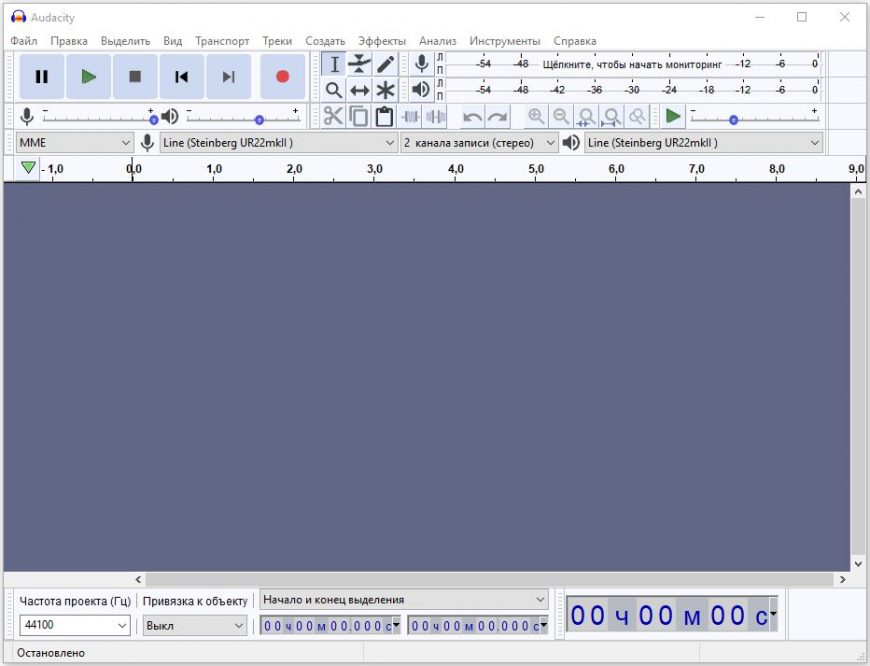Expand the recording channels stereo dropdown
This screenshot has height=666, width=870.
pyautogui.click(x=479, y=143)
